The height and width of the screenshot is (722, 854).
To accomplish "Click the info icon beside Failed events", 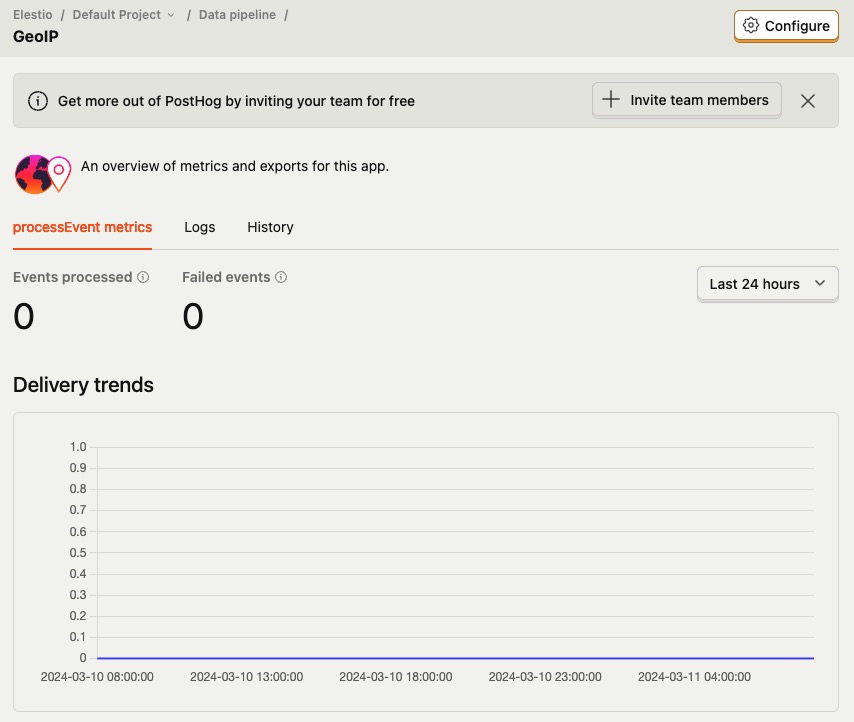I will pos(281,277).
